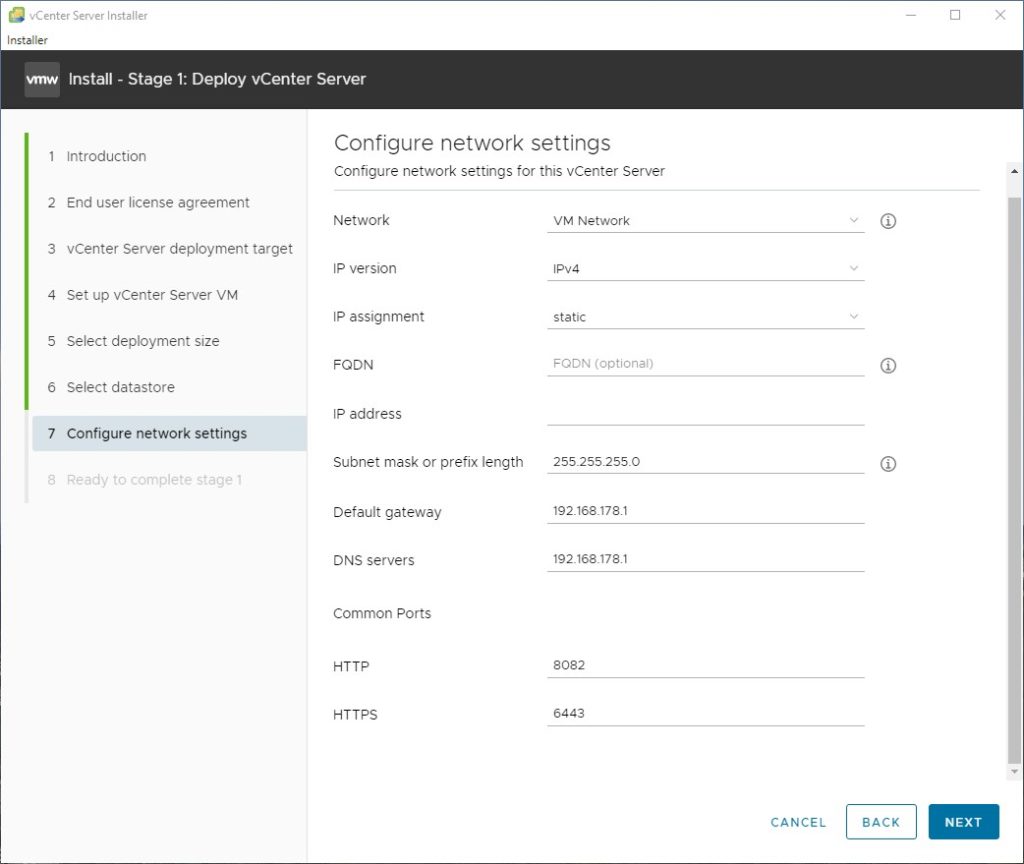This screenshot has width=1024, height=864.
Task: Click the subnet mask field 255.255.255.0
Action: [705, 462]
